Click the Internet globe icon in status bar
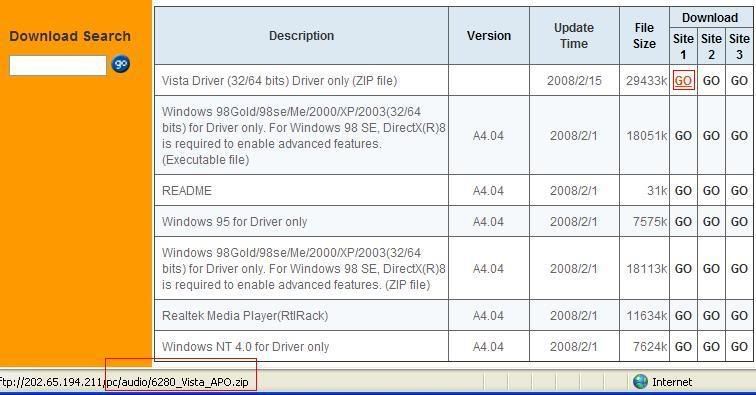The width and height of the screenshot is (756, 395). point(640,381)
